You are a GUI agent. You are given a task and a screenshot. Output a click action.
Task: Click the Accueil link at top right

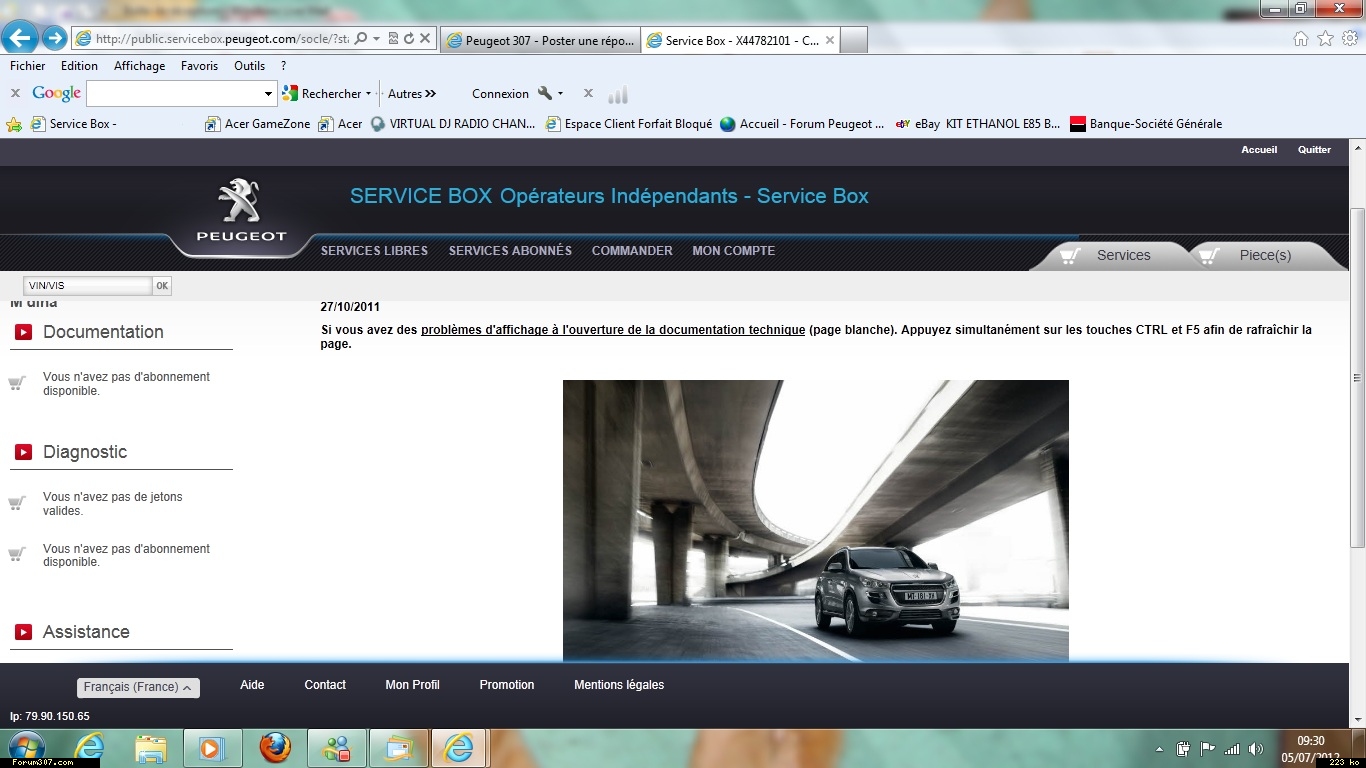[x=1259, y=150]
